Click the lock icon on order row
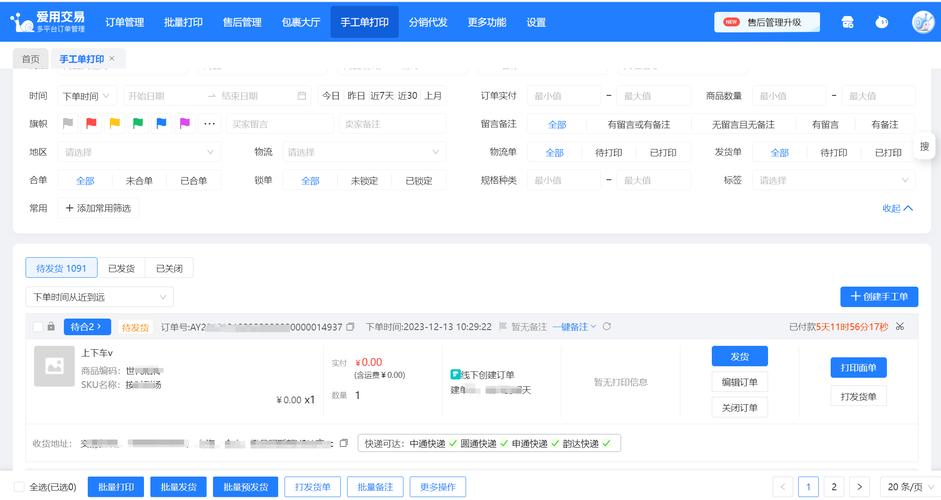Viewport: 941px width, 500px height. point(51,327)
